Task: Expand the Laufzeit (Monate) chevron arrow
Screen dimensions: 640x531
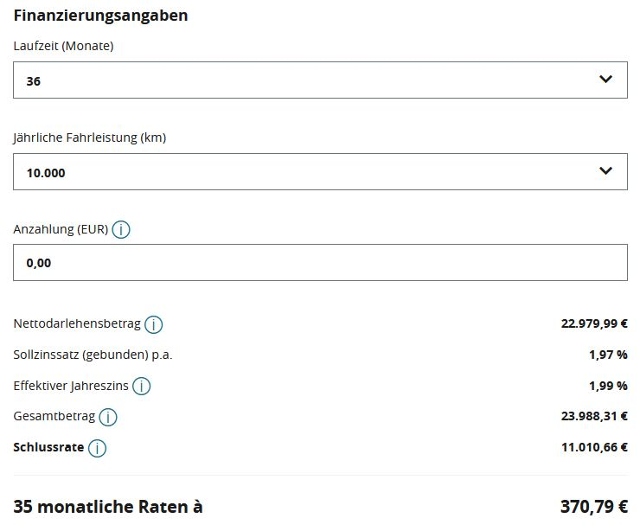Action: 606,79
